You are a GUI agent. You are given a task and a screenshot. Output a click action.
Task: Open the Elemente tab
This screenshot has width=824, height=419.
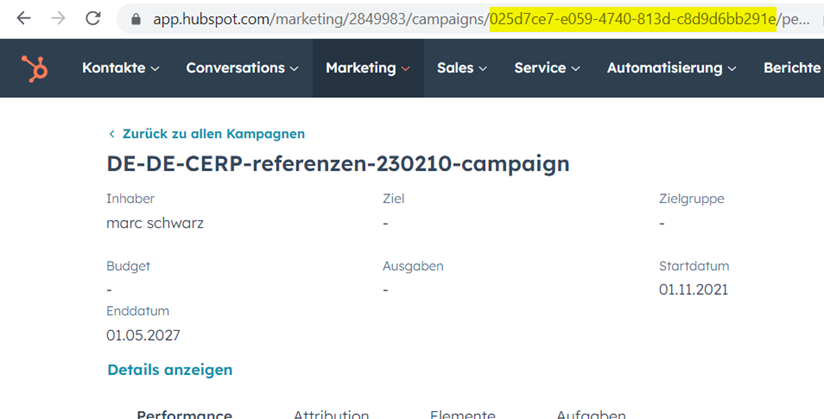tap(462, 414)
